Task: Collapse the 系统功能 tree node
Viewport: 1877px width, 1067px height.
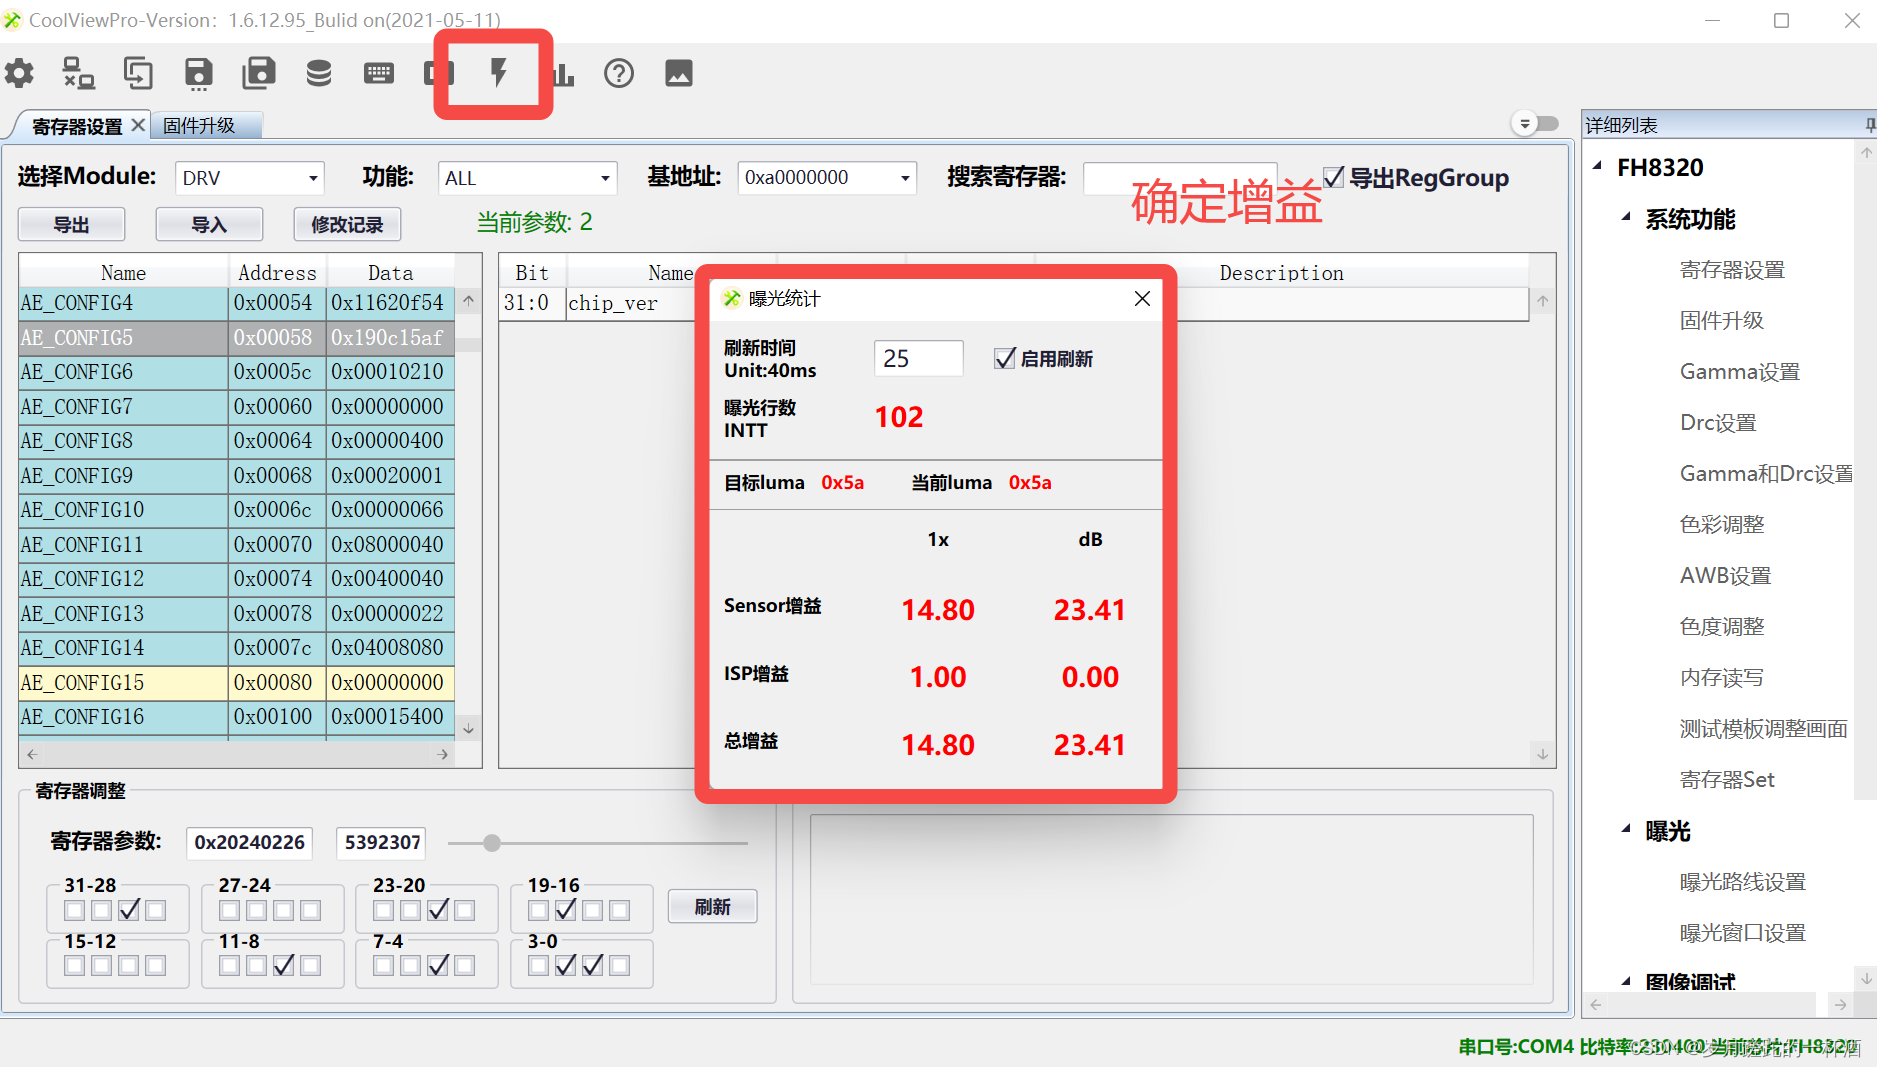Action: point(1626,217)
